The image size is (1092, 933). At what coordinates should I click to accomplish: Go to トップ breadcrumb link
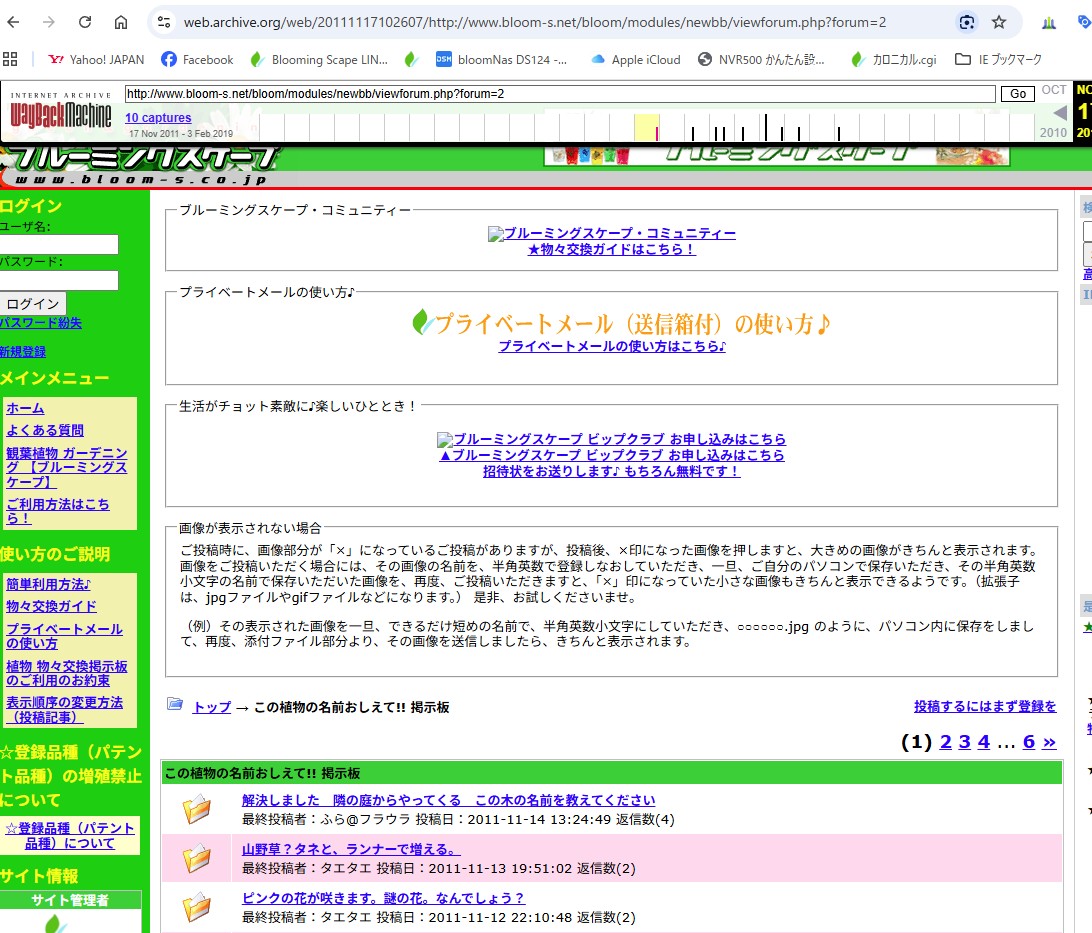[212, 707]
